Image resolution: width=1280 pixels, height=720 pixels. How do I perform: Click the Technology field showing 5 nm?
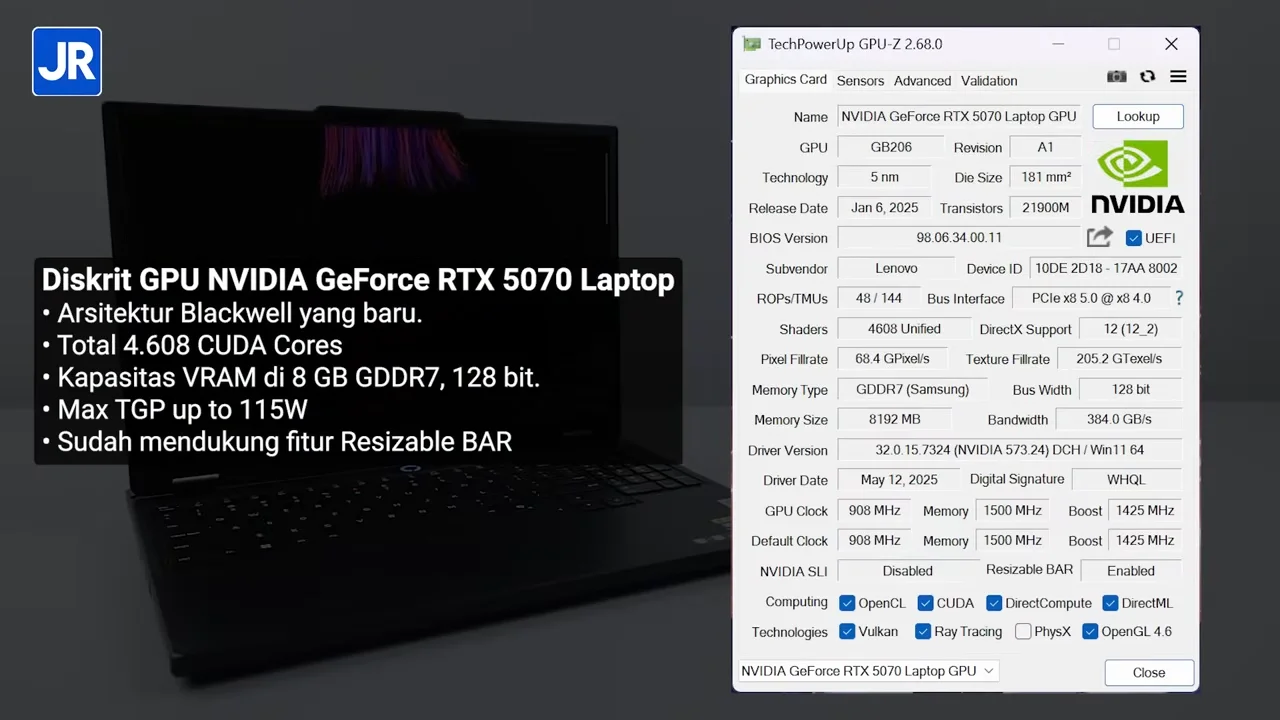coord(884,177)
